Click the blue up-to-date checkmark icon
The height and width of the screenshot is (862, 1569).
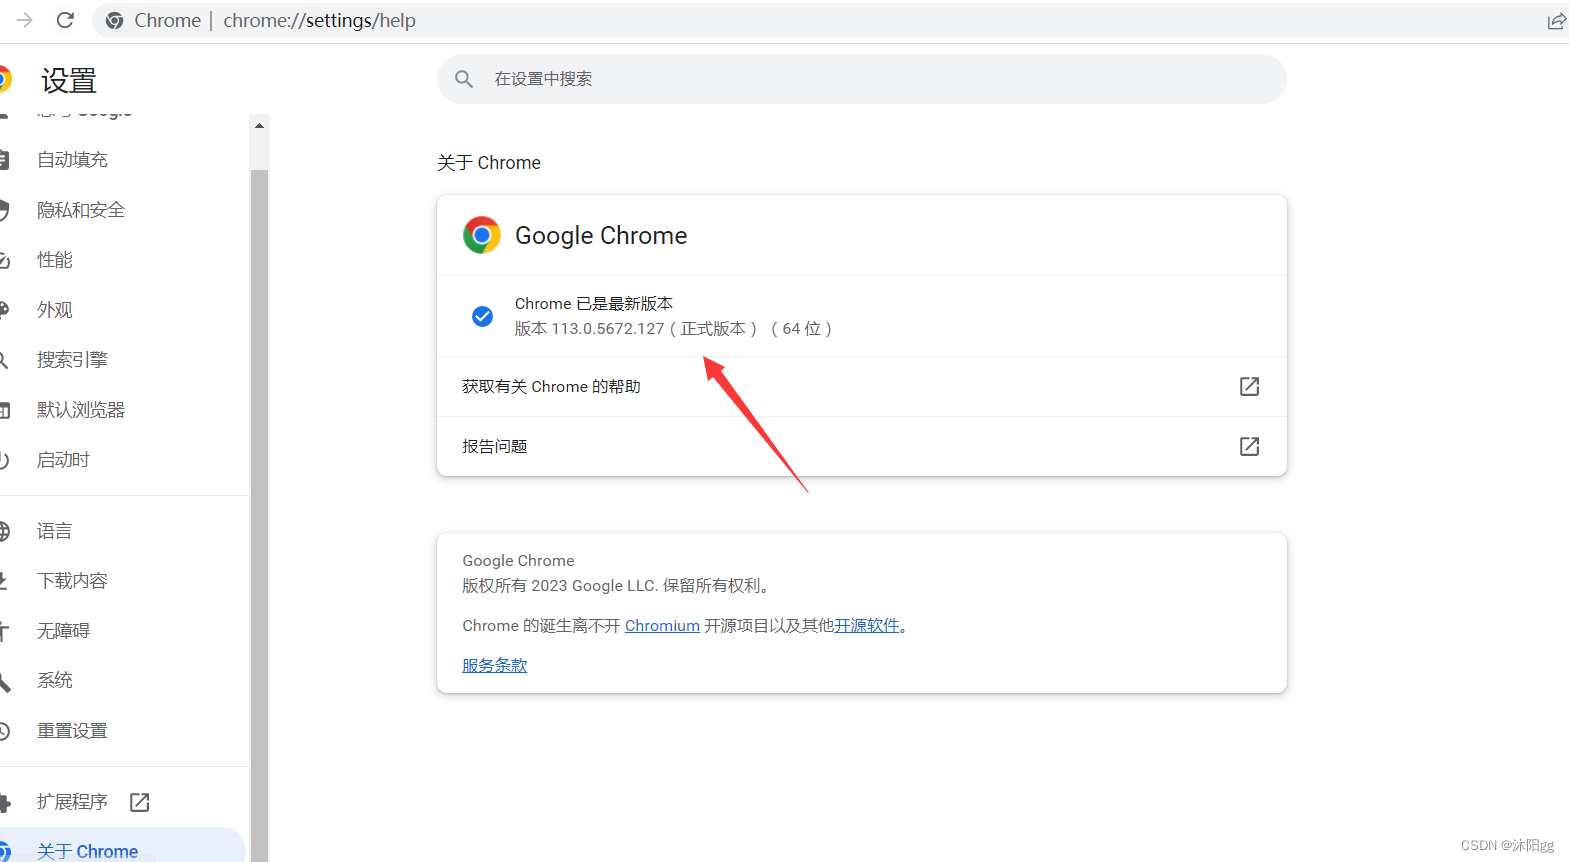[482, 316]
